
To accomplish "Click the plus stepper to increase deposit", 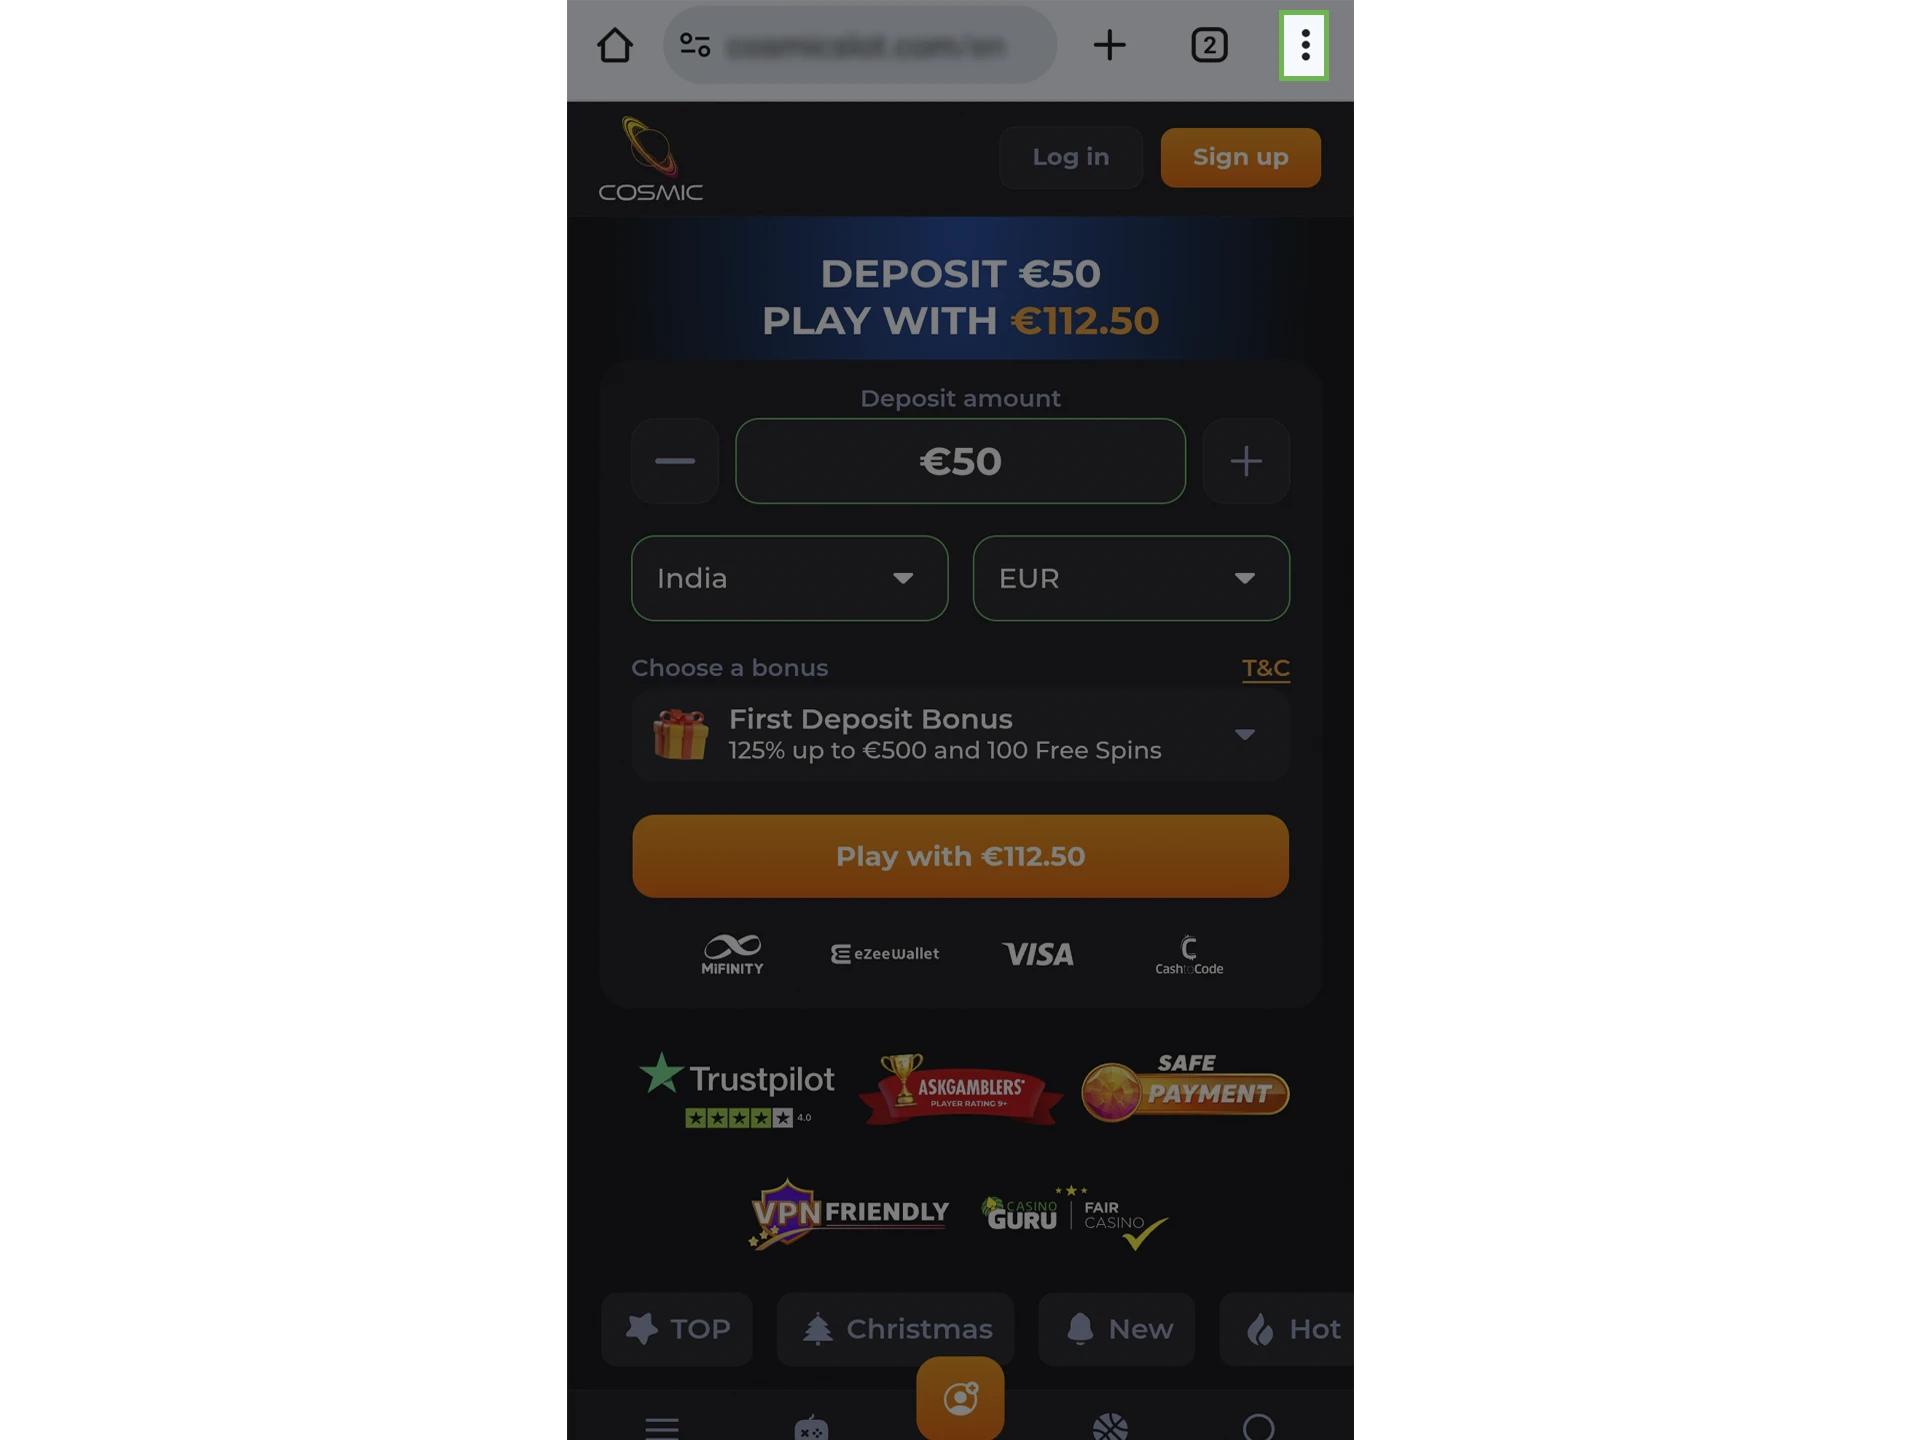I will pyautogui.click(x=1246, y=461).
